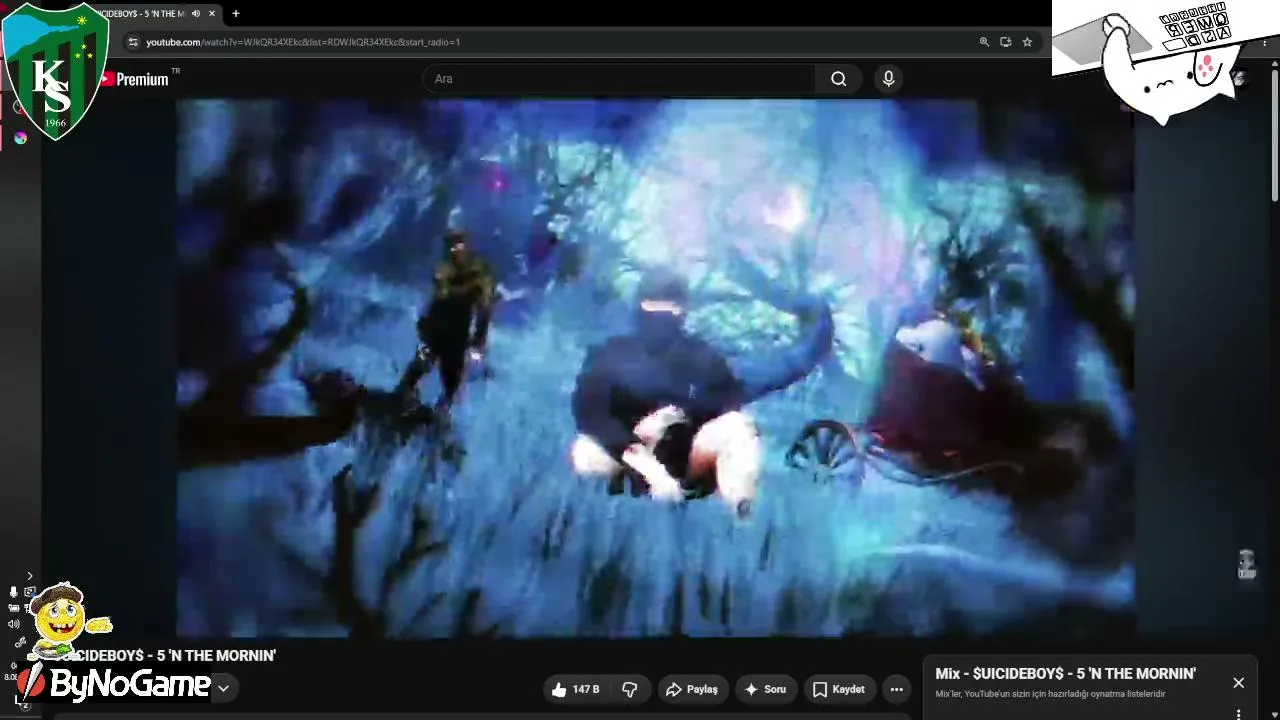Image resolution: width=1280 pixels, height=720 pixels.
Task: Click the video player to pause playback
Action: click(x=655, y=367)
